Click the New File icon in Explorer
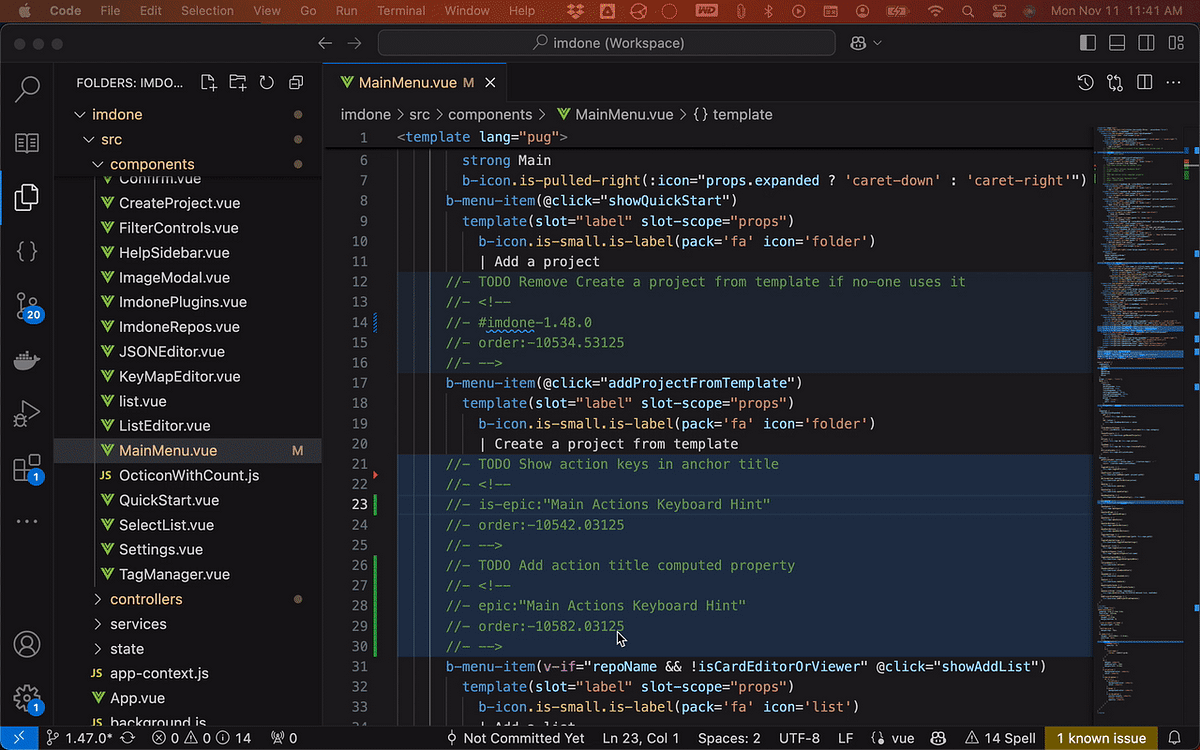1200x750 pixels. click(x=207, y=83)
